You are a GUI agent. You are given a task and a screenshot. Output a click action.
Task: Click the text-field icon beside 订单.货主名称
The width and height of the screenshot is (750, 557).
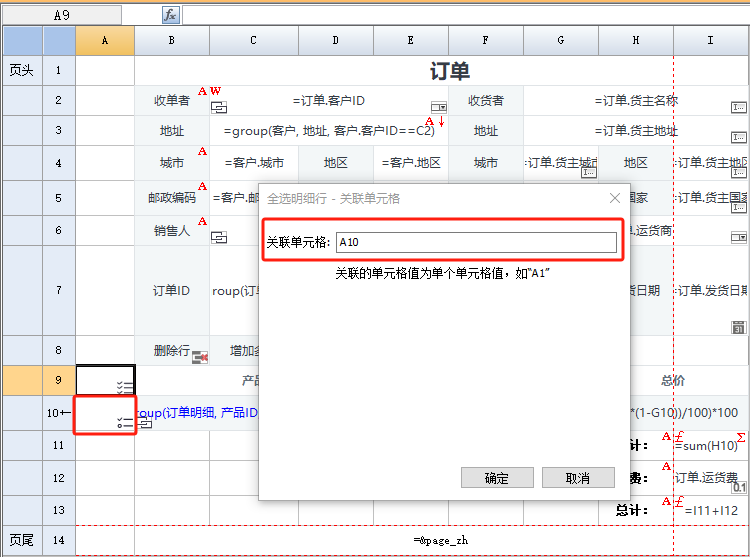738,107
